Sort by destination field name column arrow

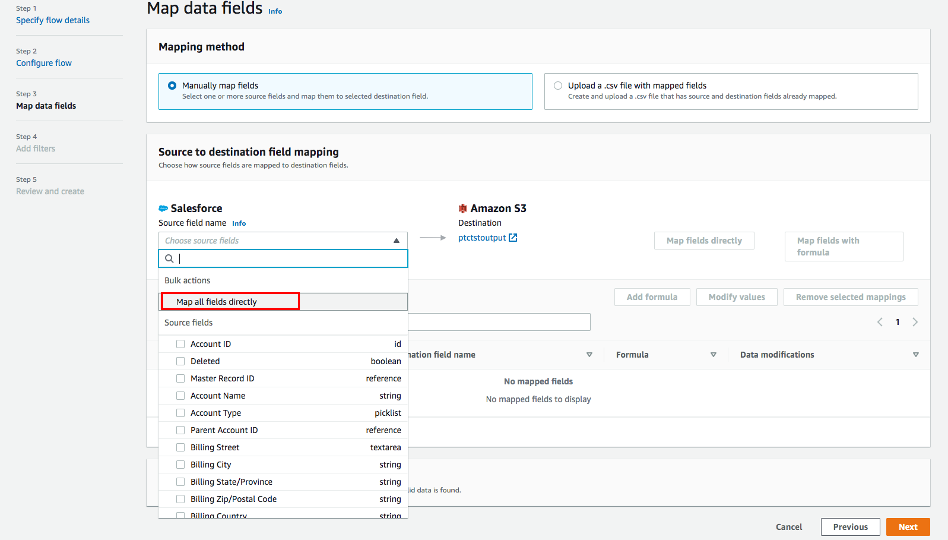(589, 355)
